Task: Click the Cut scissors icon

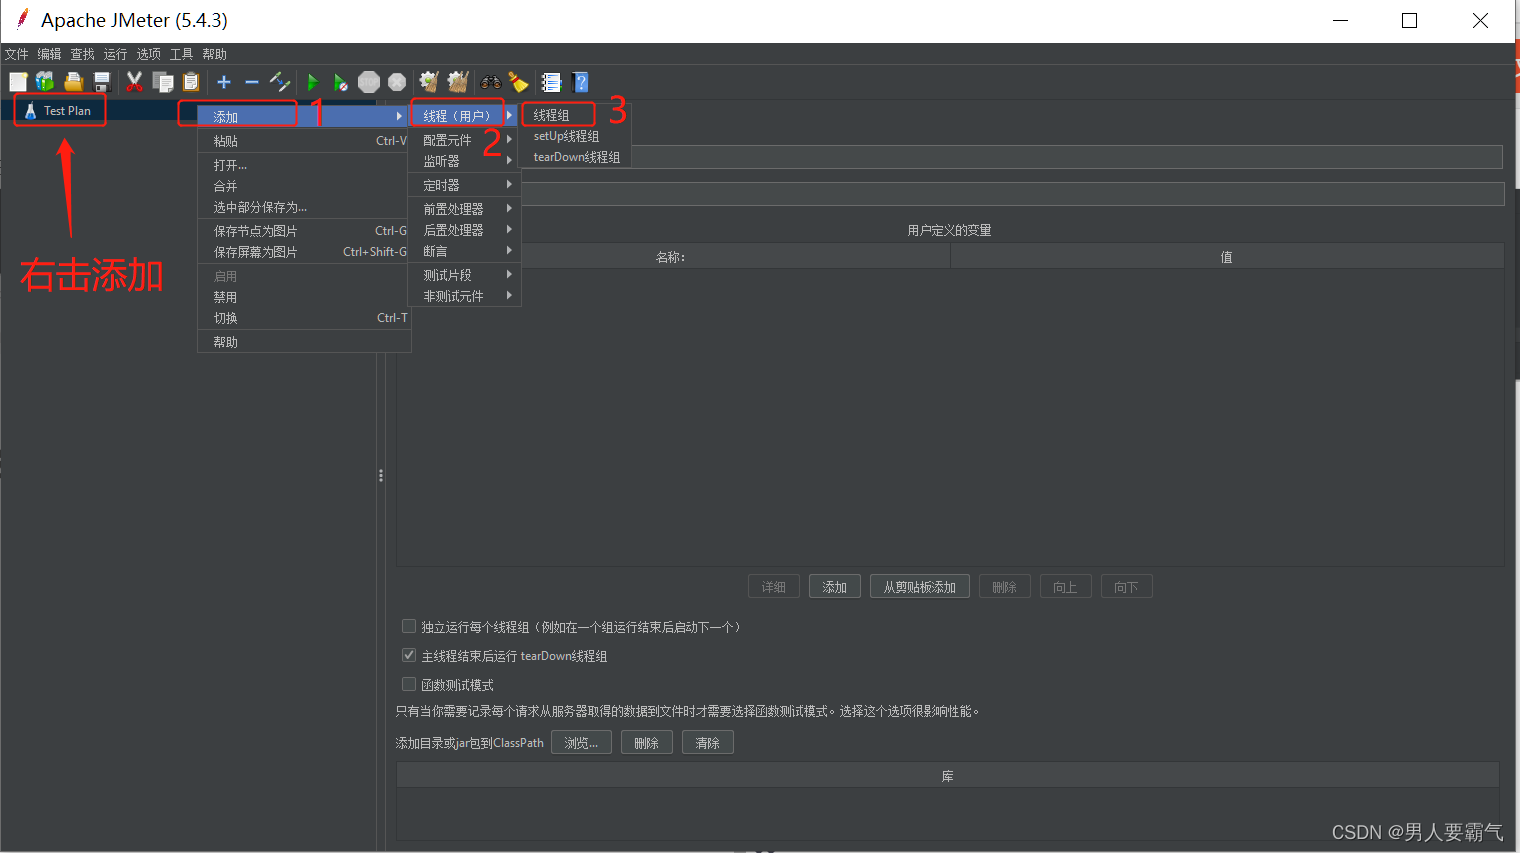Action: point(134,82)
